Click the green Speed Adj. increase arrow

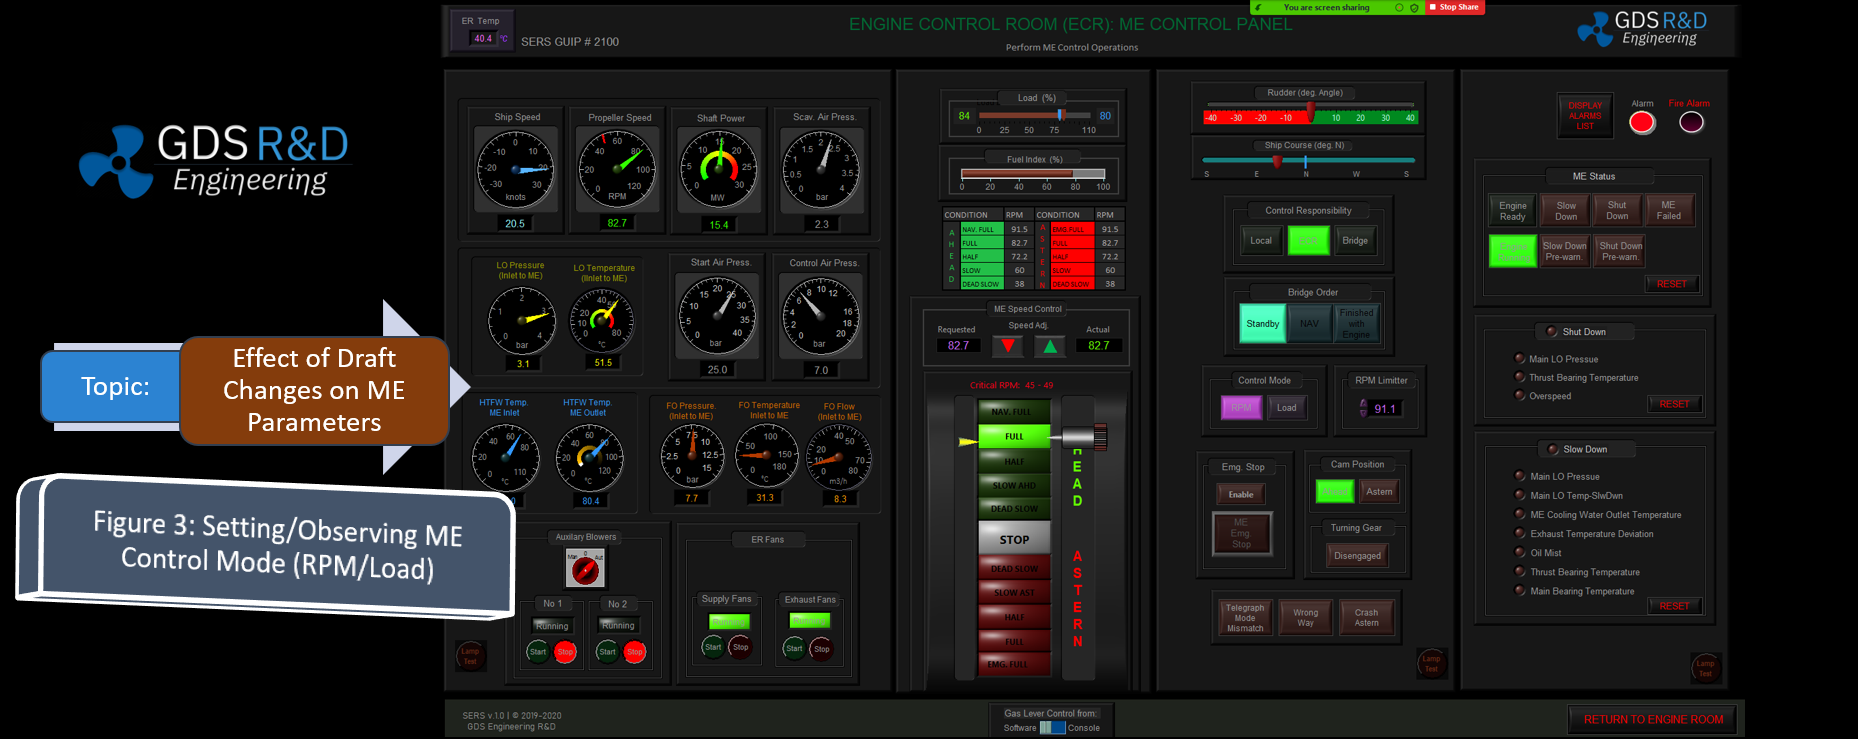click(x=1050, y=346)
